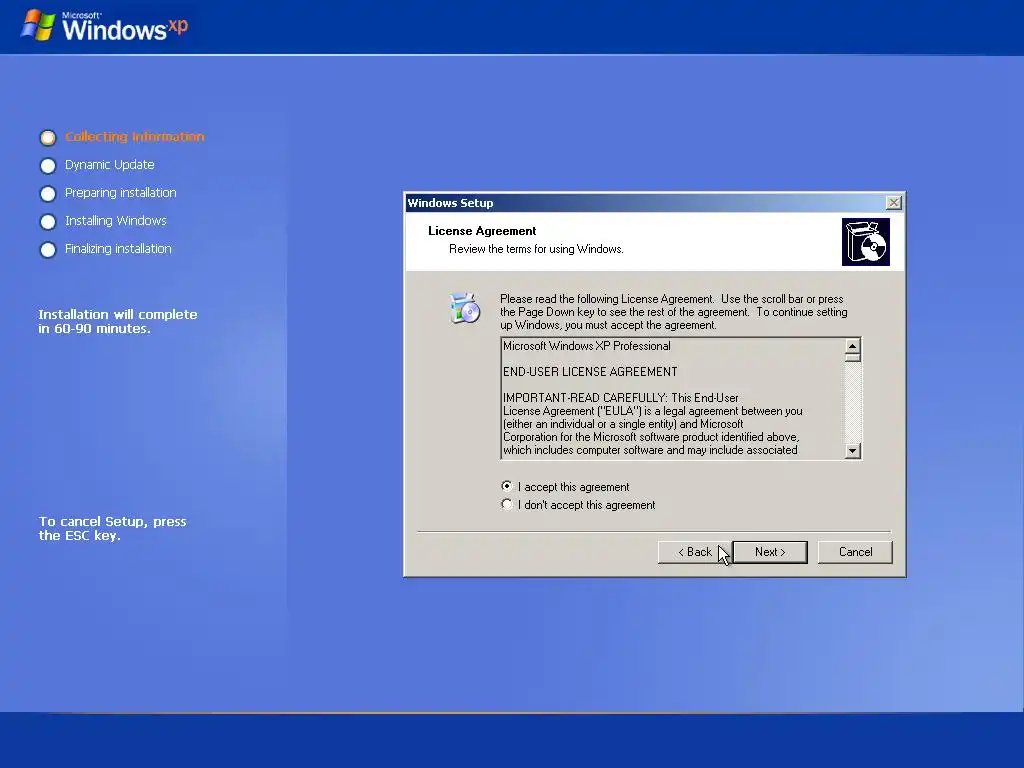Close the Windows Setup dialog
Screen dimensions: 1024x768
coord(893,202)
